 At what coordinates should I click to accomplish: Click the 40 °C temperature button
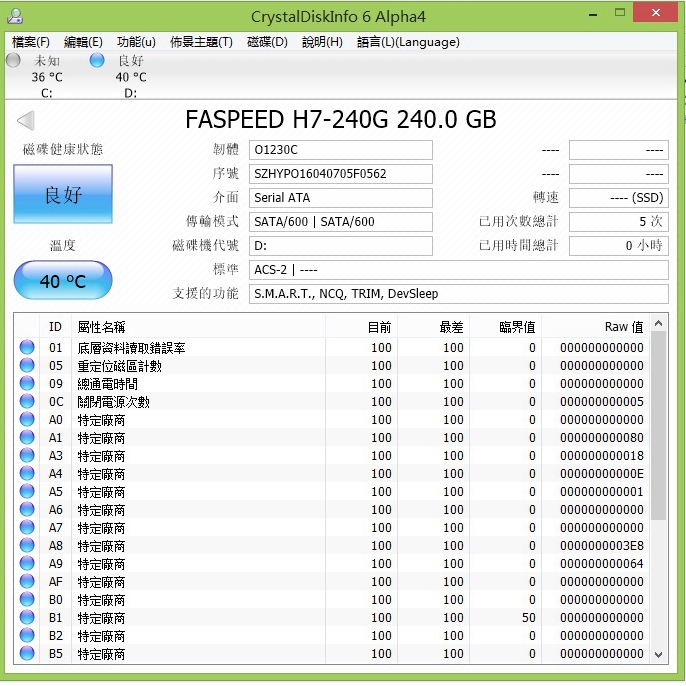click(63, 280)
